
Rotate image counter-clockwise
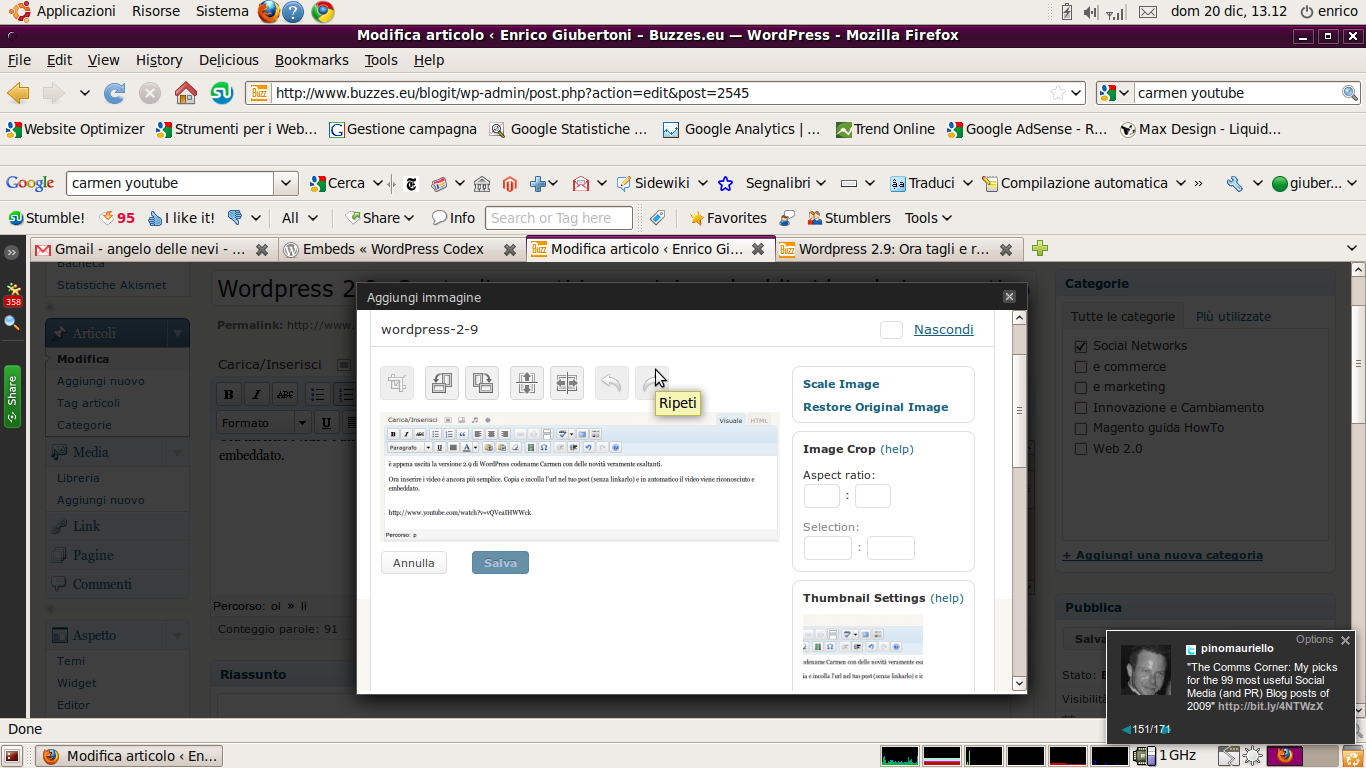442,383
